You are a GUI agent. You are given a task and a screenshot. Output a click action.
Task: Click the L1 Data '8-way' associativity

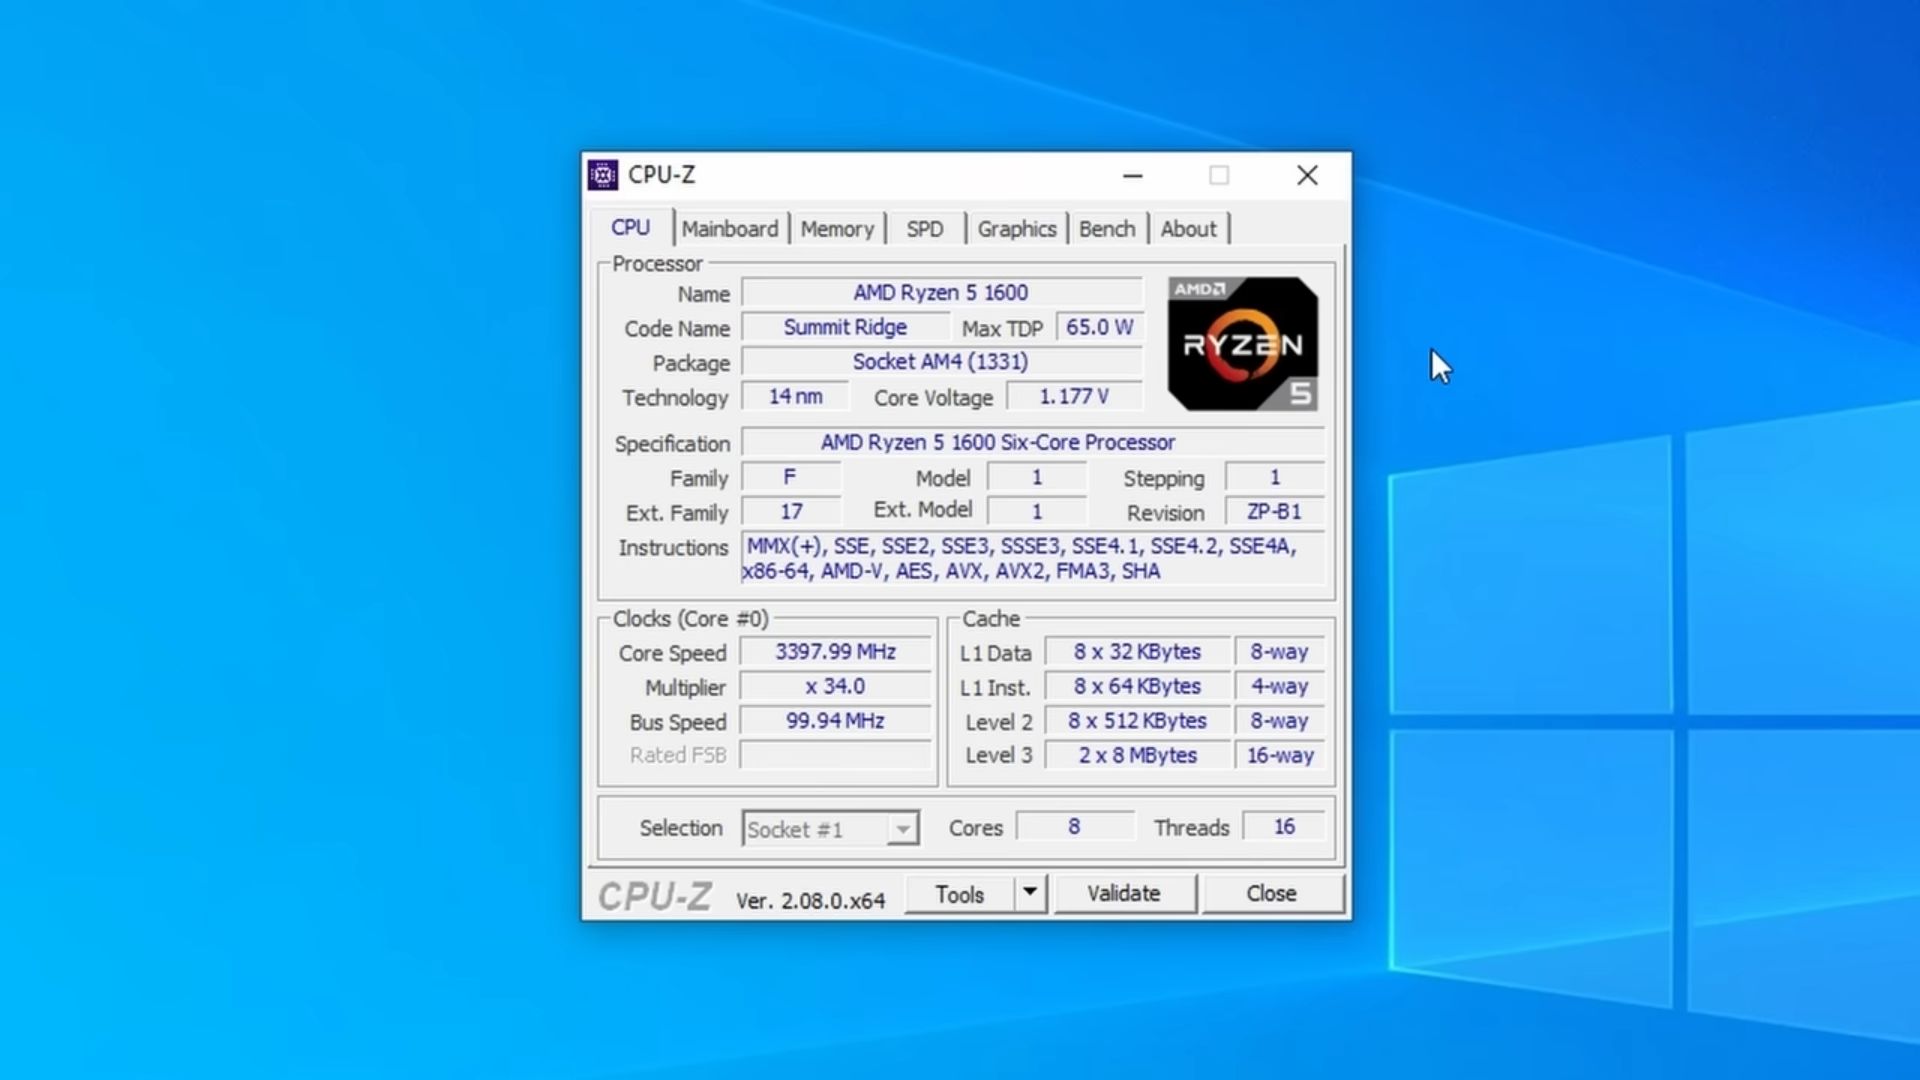pos(1280,652)
